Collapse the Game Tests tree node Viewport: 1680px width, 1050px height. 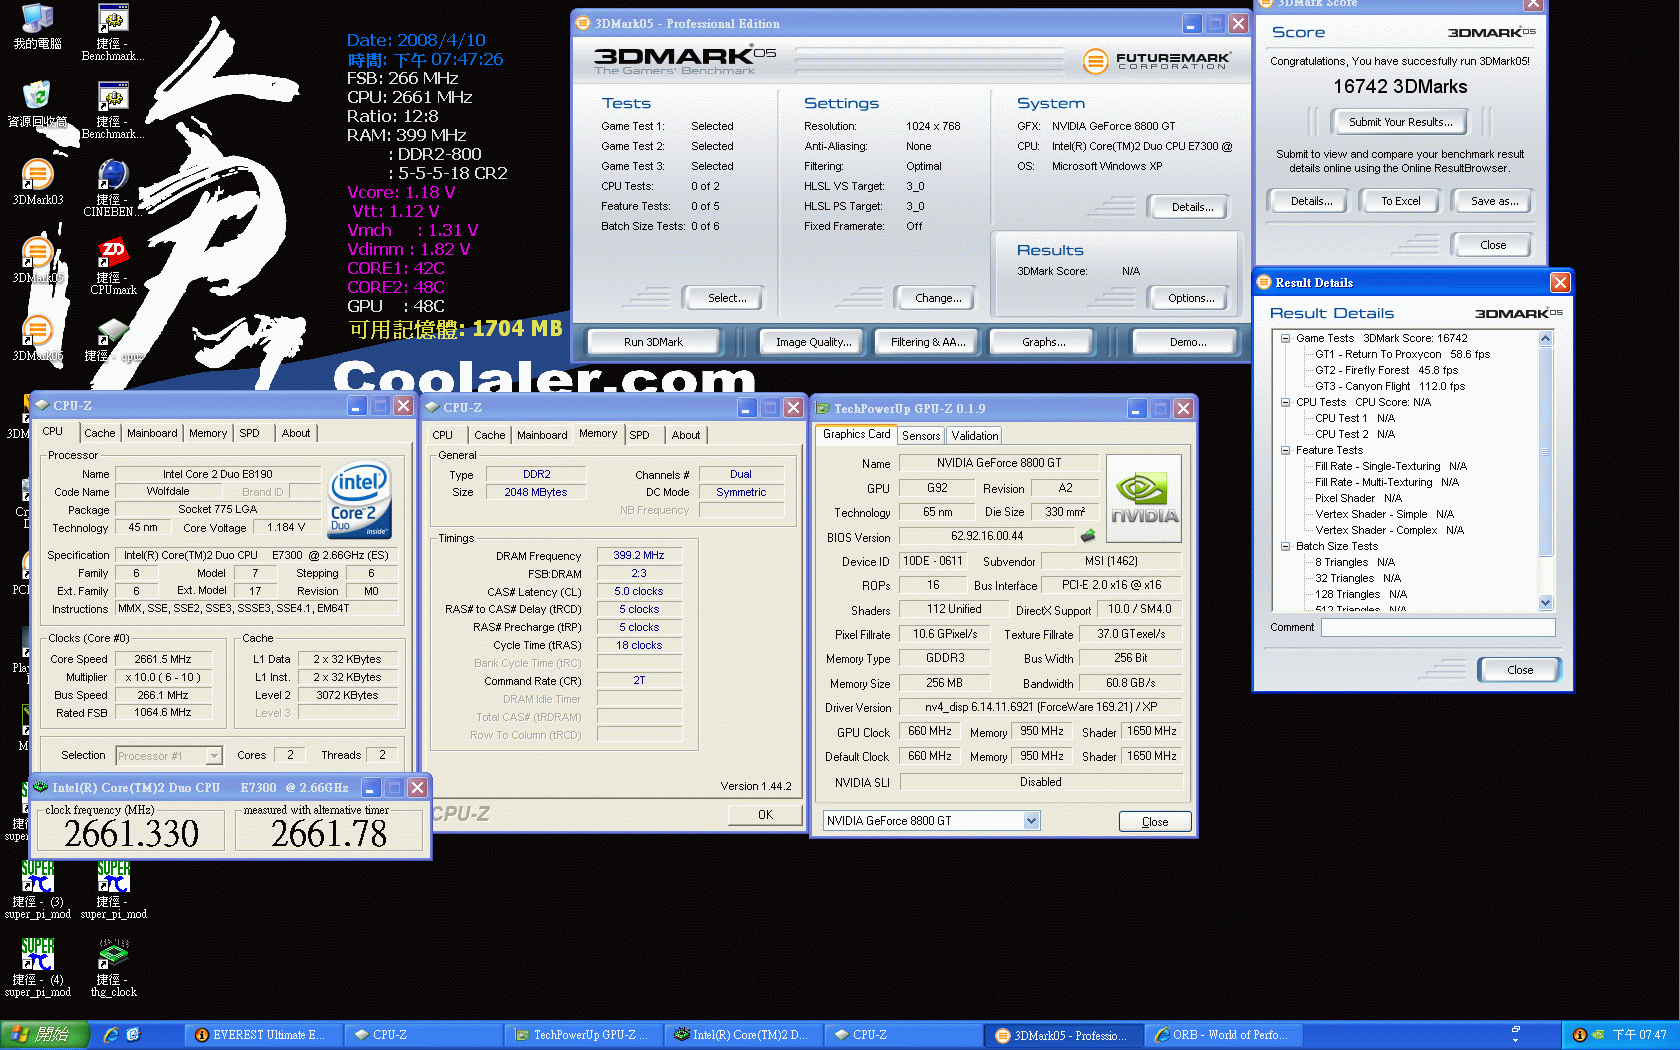(x=1285, y=338)
